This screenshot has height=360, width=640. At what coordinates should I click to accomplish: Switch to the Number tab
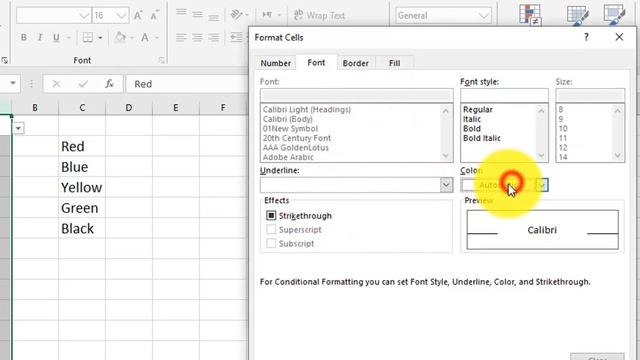[276, 63]
